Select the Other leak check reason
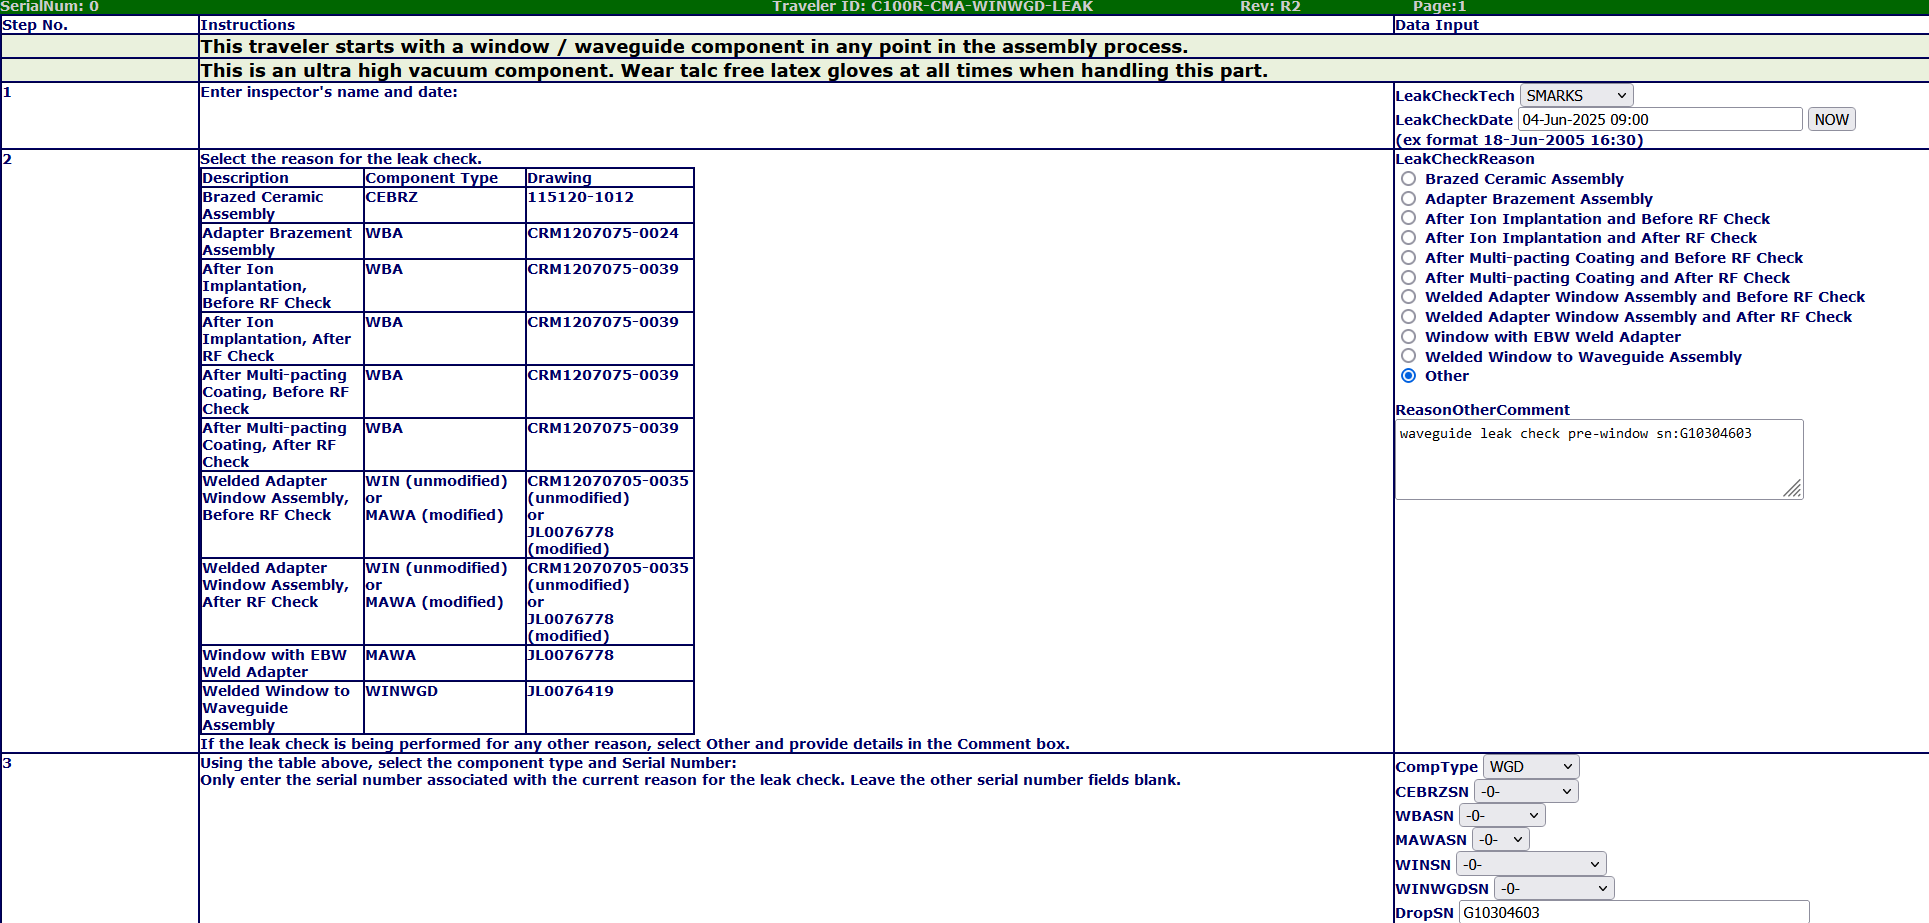The image size is (1929, 923). coord(1408,376)
